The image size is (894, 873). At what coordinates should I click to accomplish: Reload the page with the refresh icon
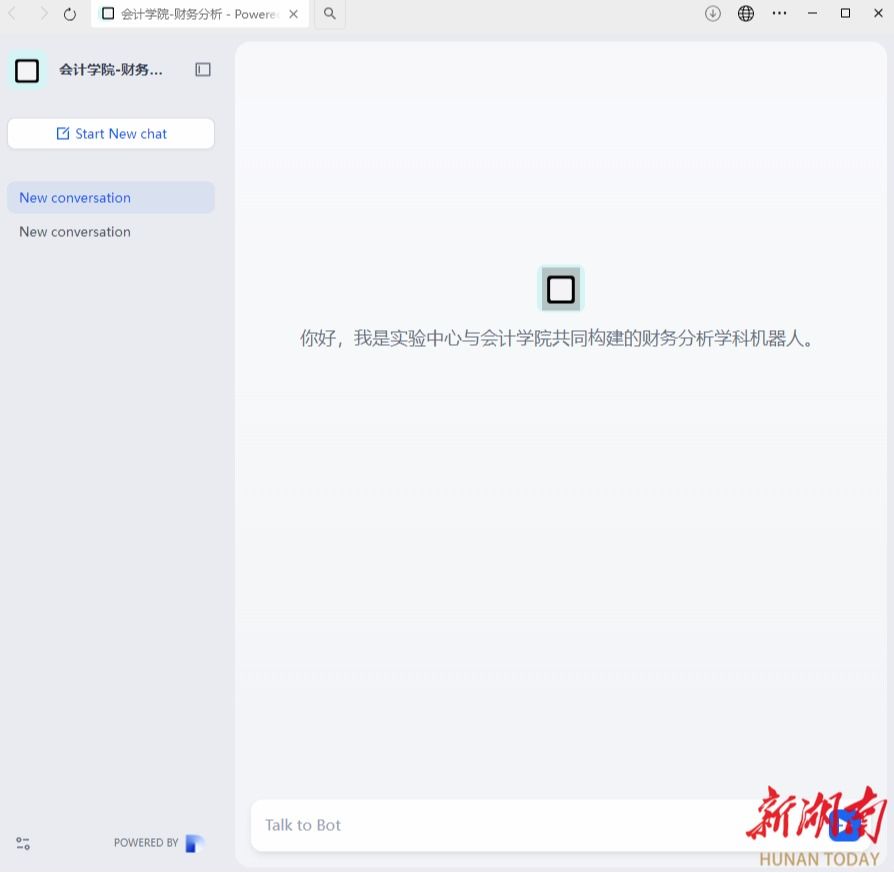70,14
